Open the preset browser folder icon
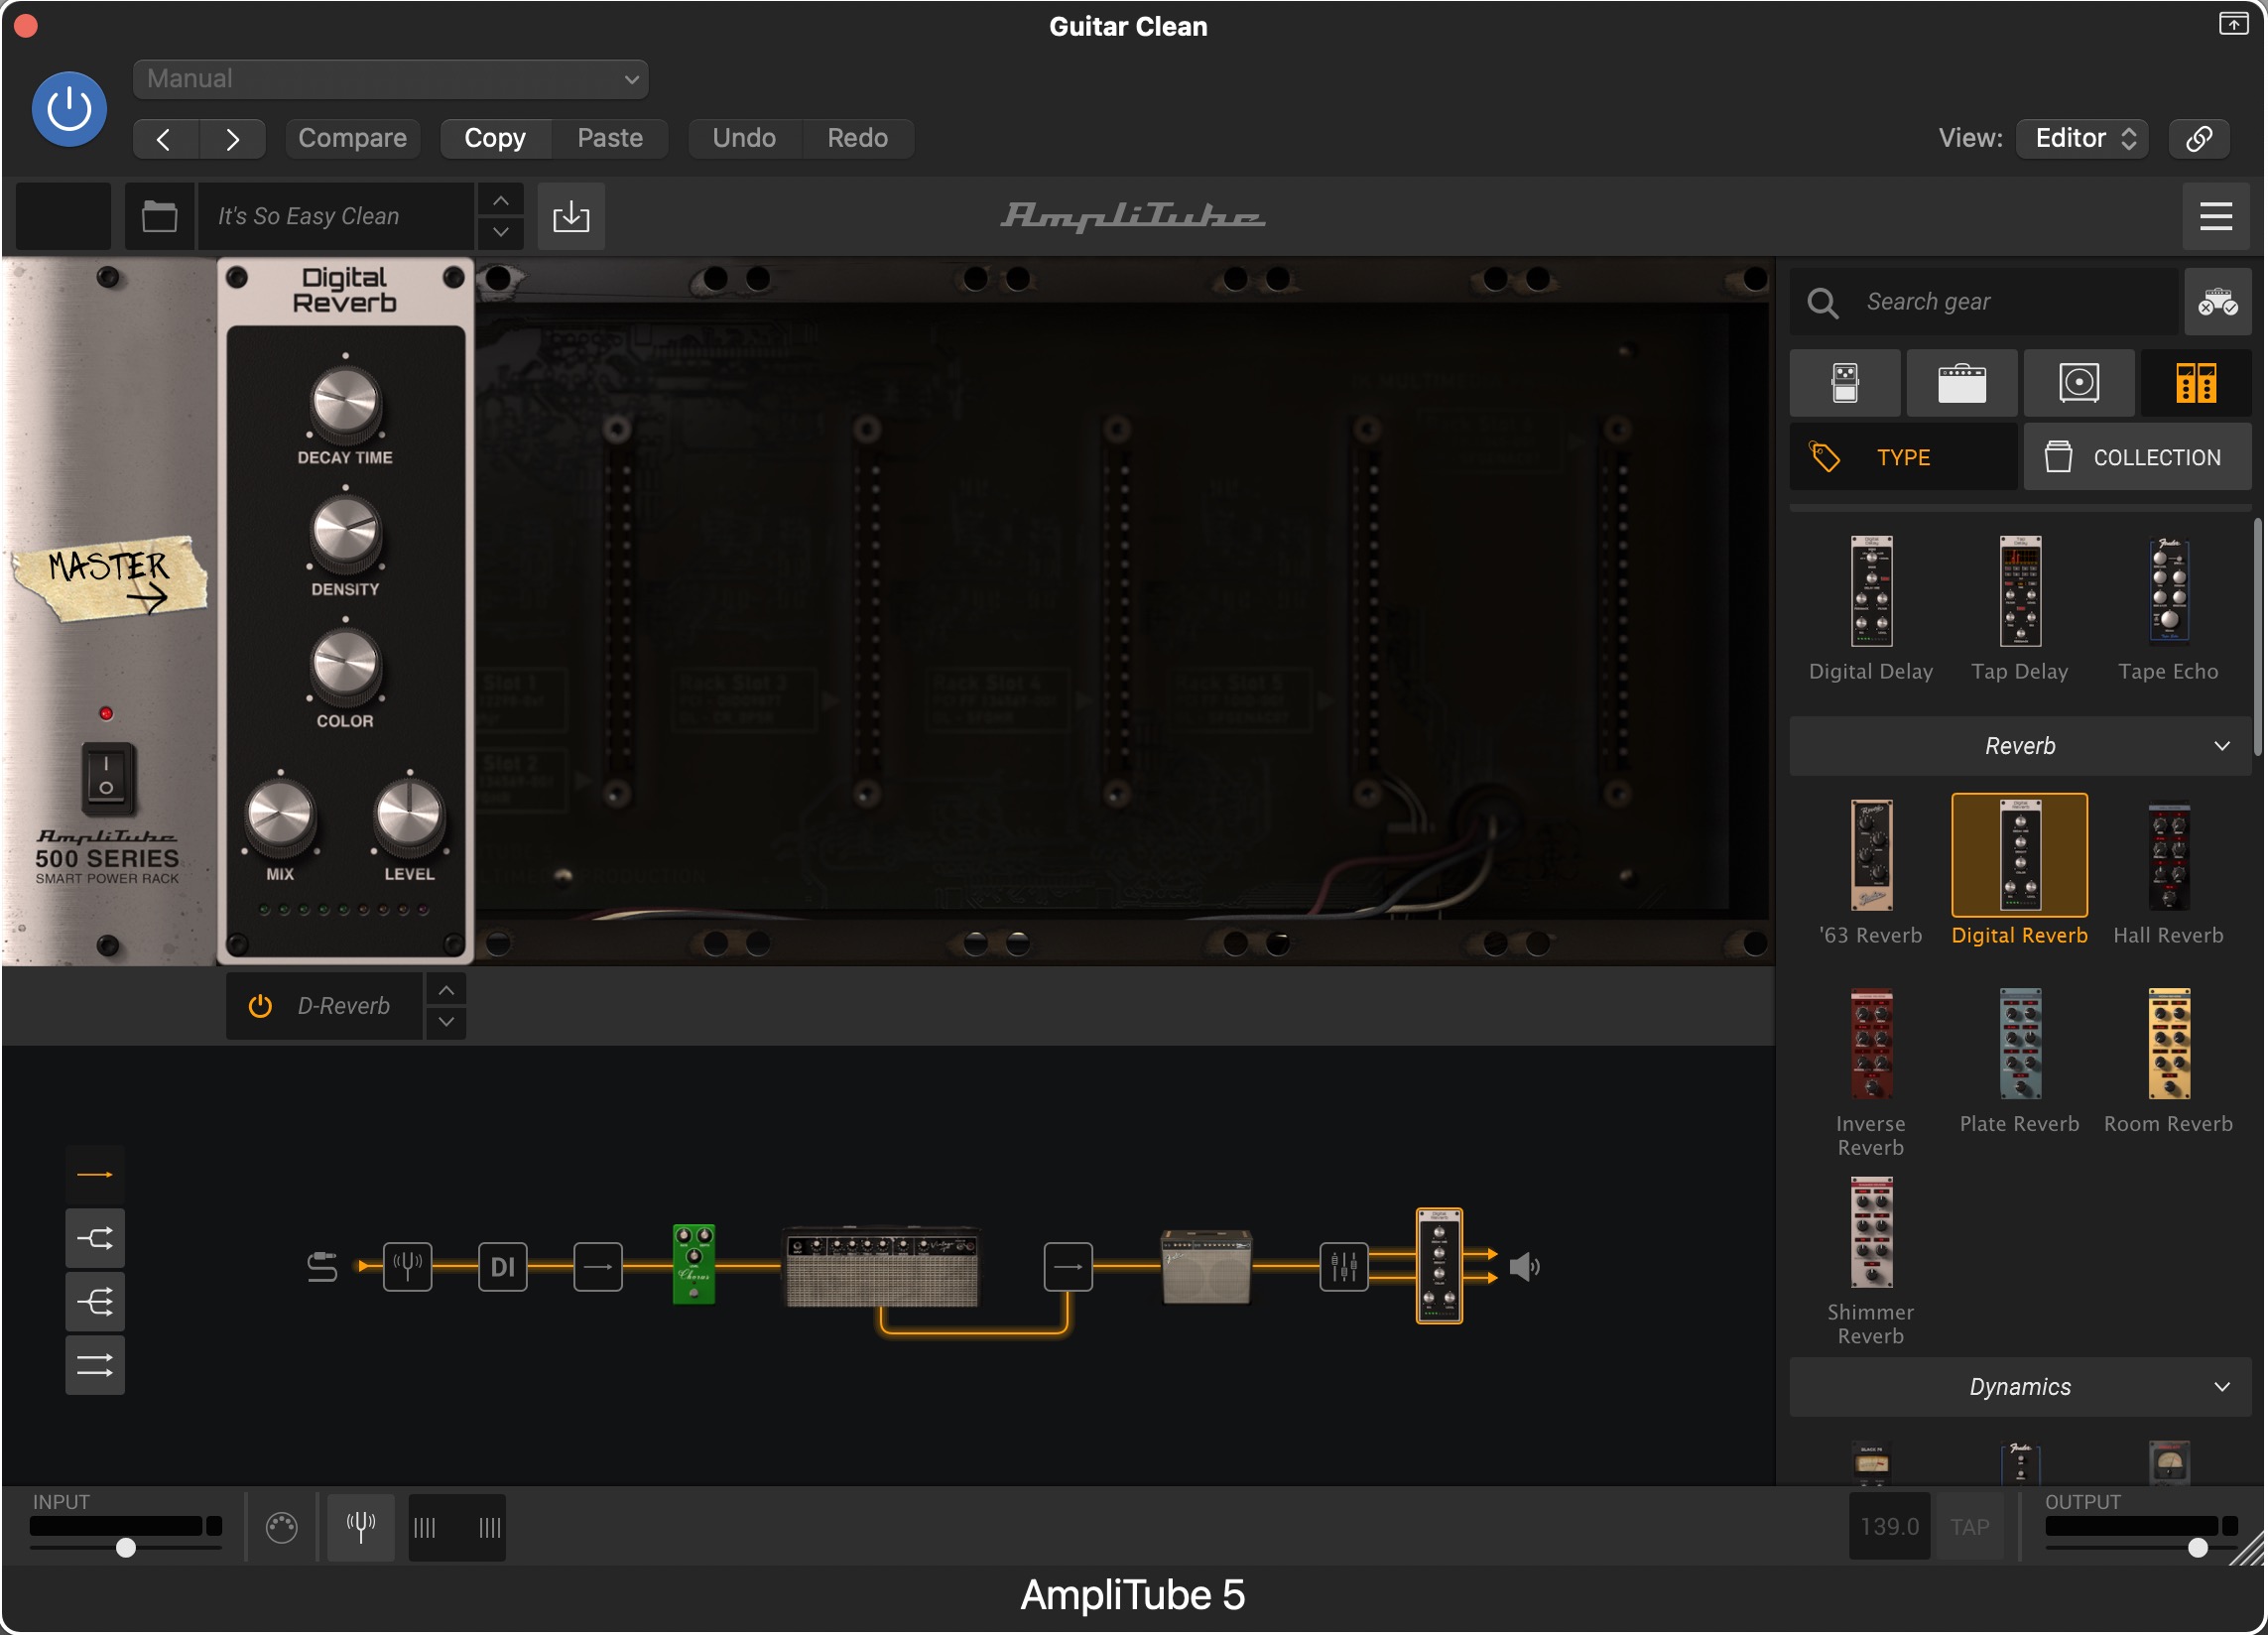 159,216
